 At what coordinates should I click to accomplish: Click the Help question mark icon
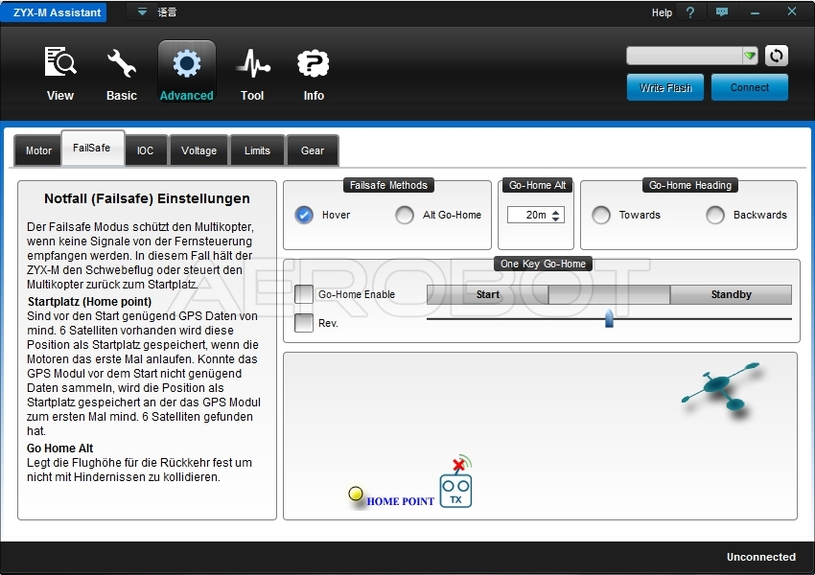pyautogui.click(x=690, y=12)
